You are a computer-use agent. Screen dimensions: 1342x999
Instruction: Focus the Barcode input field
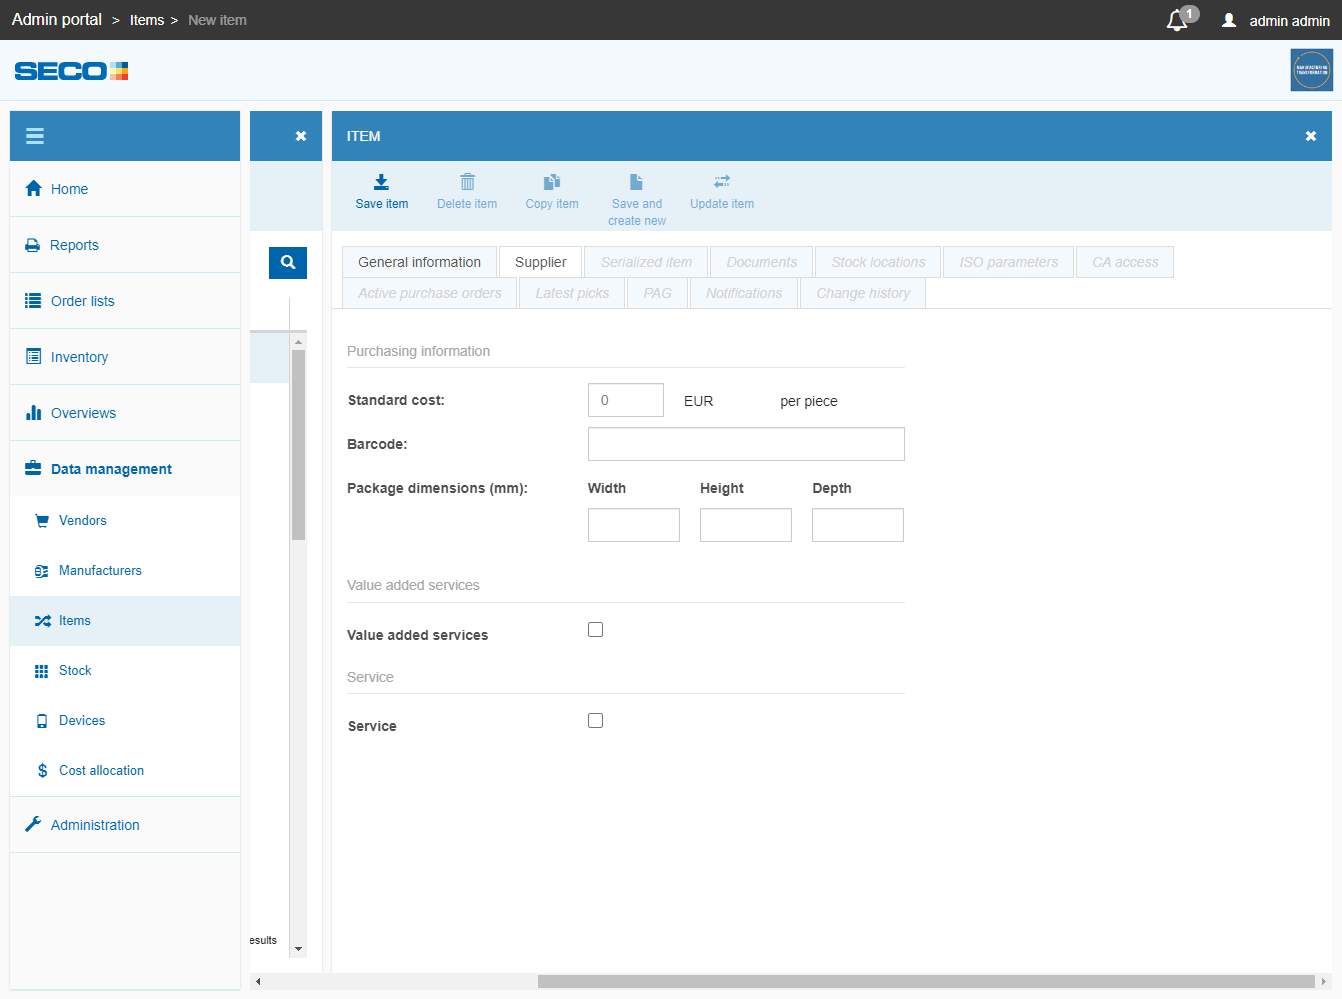pos(746,444)
